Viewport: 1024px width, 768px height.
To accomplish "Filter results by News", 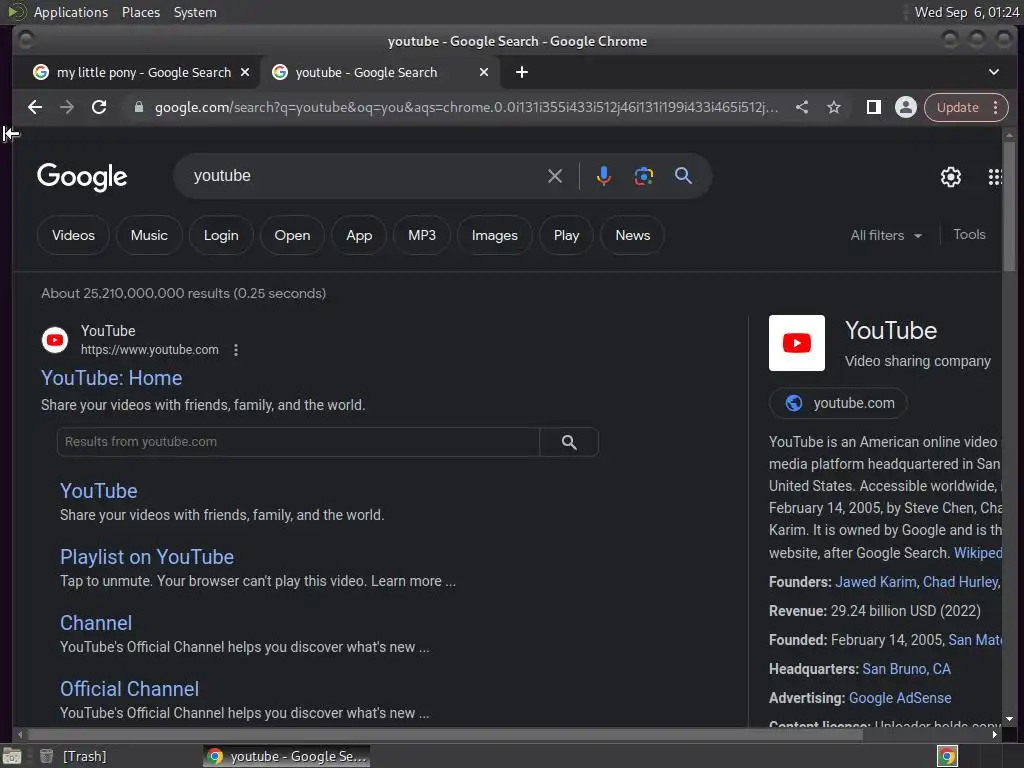I will (x=633, y=235).
